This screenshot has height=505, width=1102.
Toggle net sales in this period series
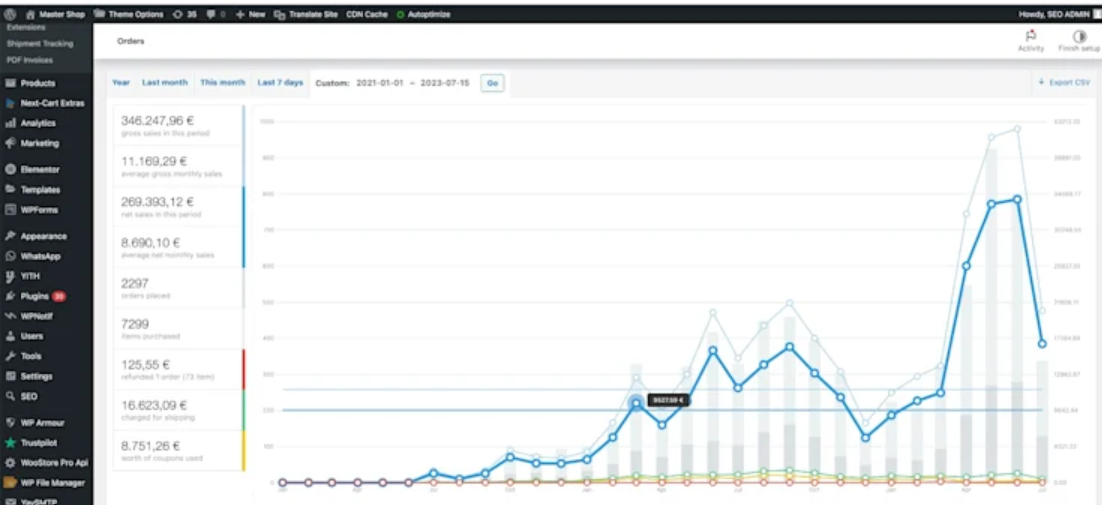[x=178, y=206]
